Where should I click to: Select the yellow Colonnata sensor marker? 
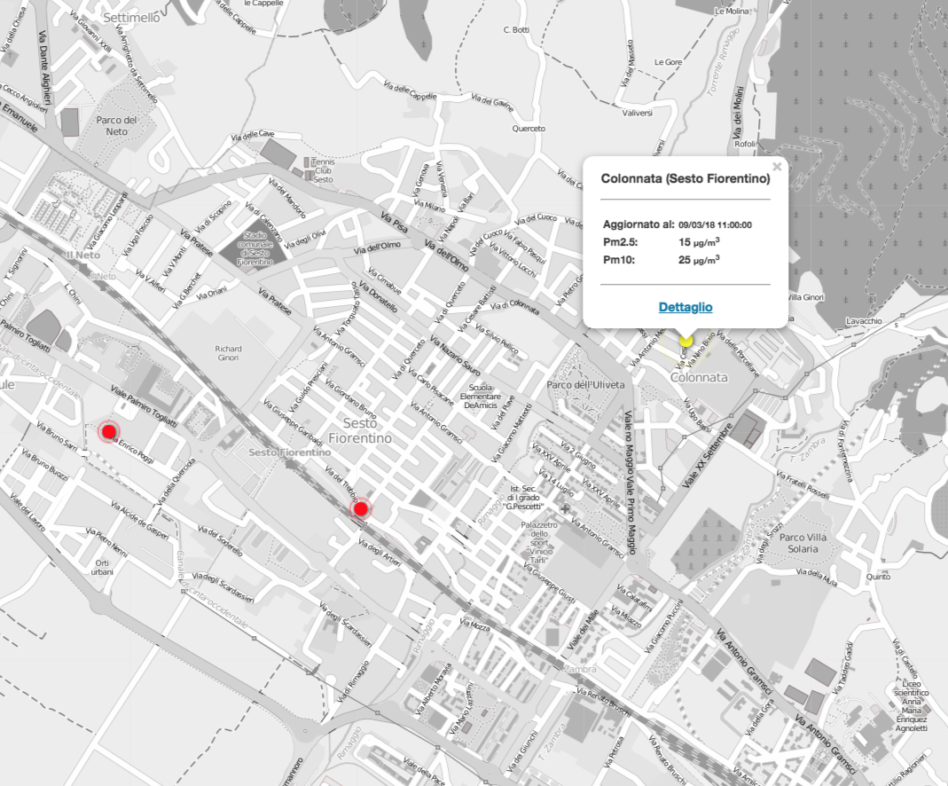[x=686, y=341]
